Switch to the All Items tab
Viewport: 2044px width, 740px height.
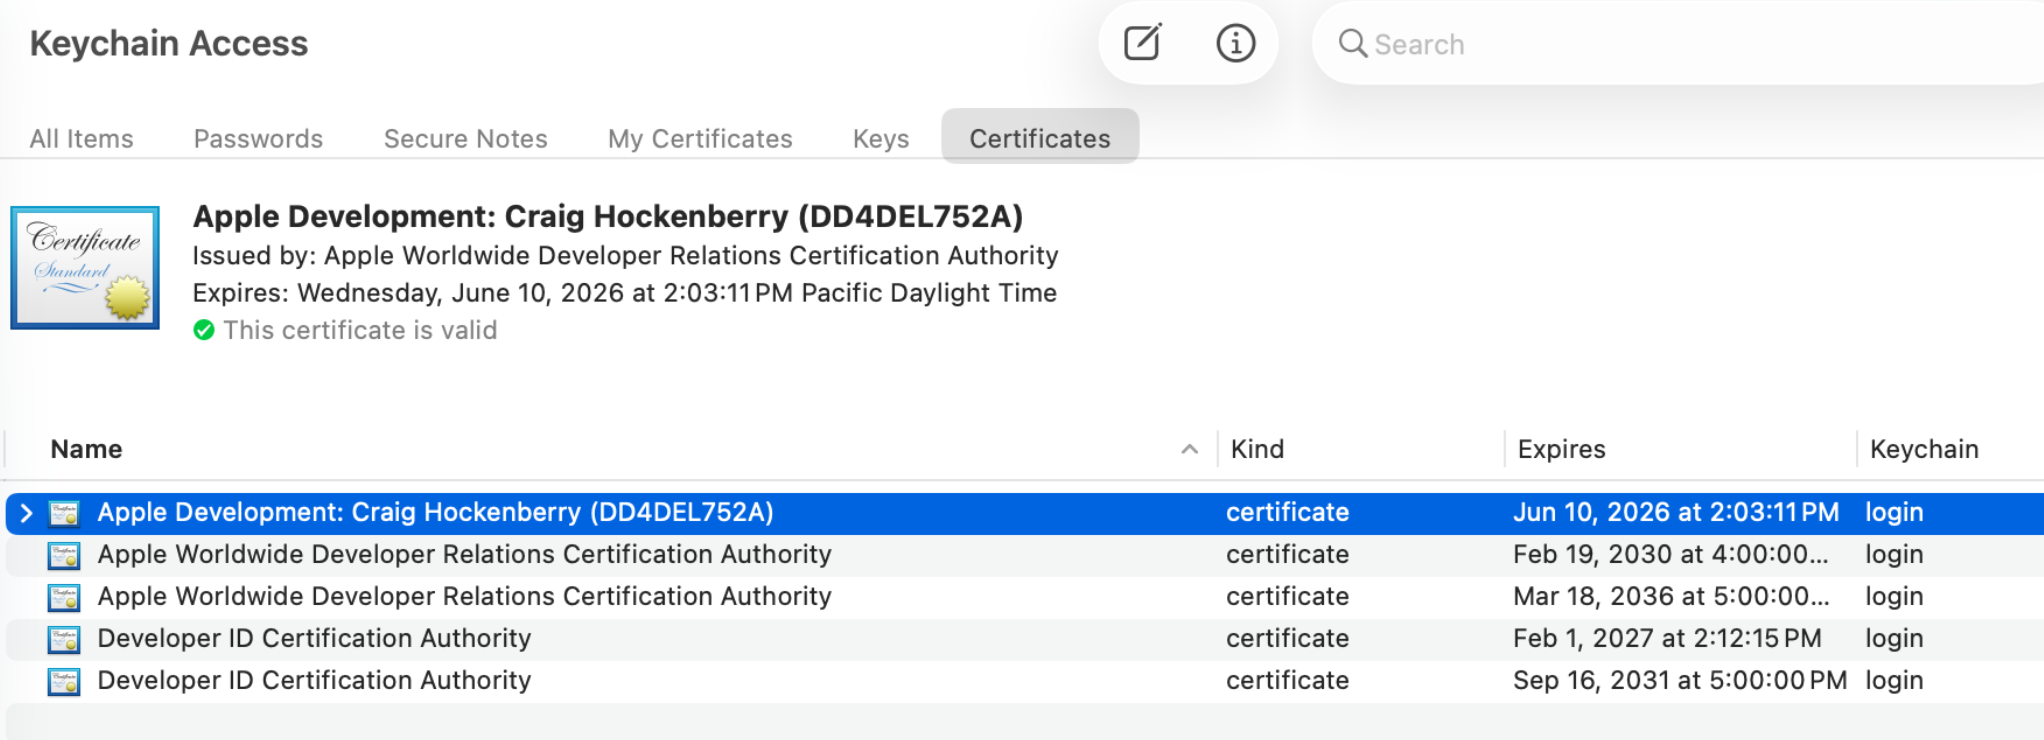tap(82, 138)
